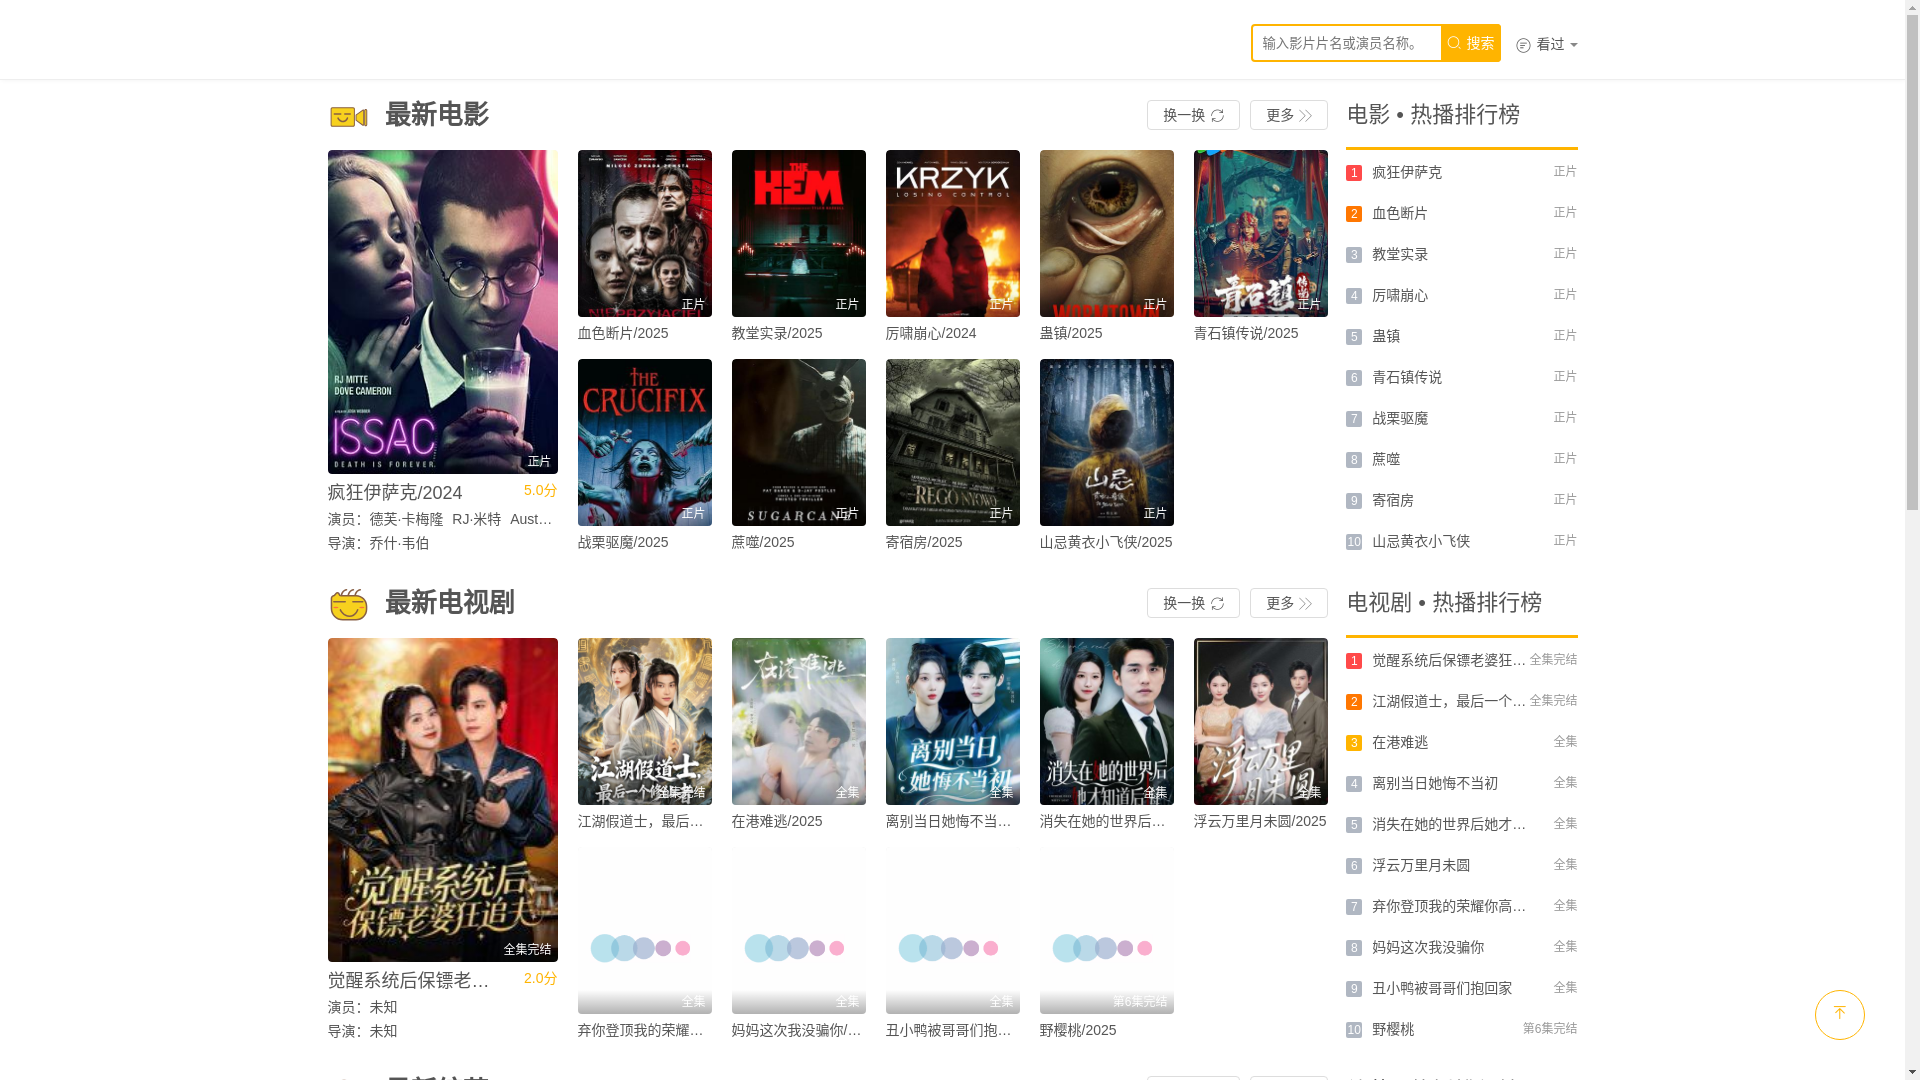This screenshot has width=1920, height=1080.
Task: Open loading thumbnail for 妈妈这次我没骗你
Action: [799, 930]
